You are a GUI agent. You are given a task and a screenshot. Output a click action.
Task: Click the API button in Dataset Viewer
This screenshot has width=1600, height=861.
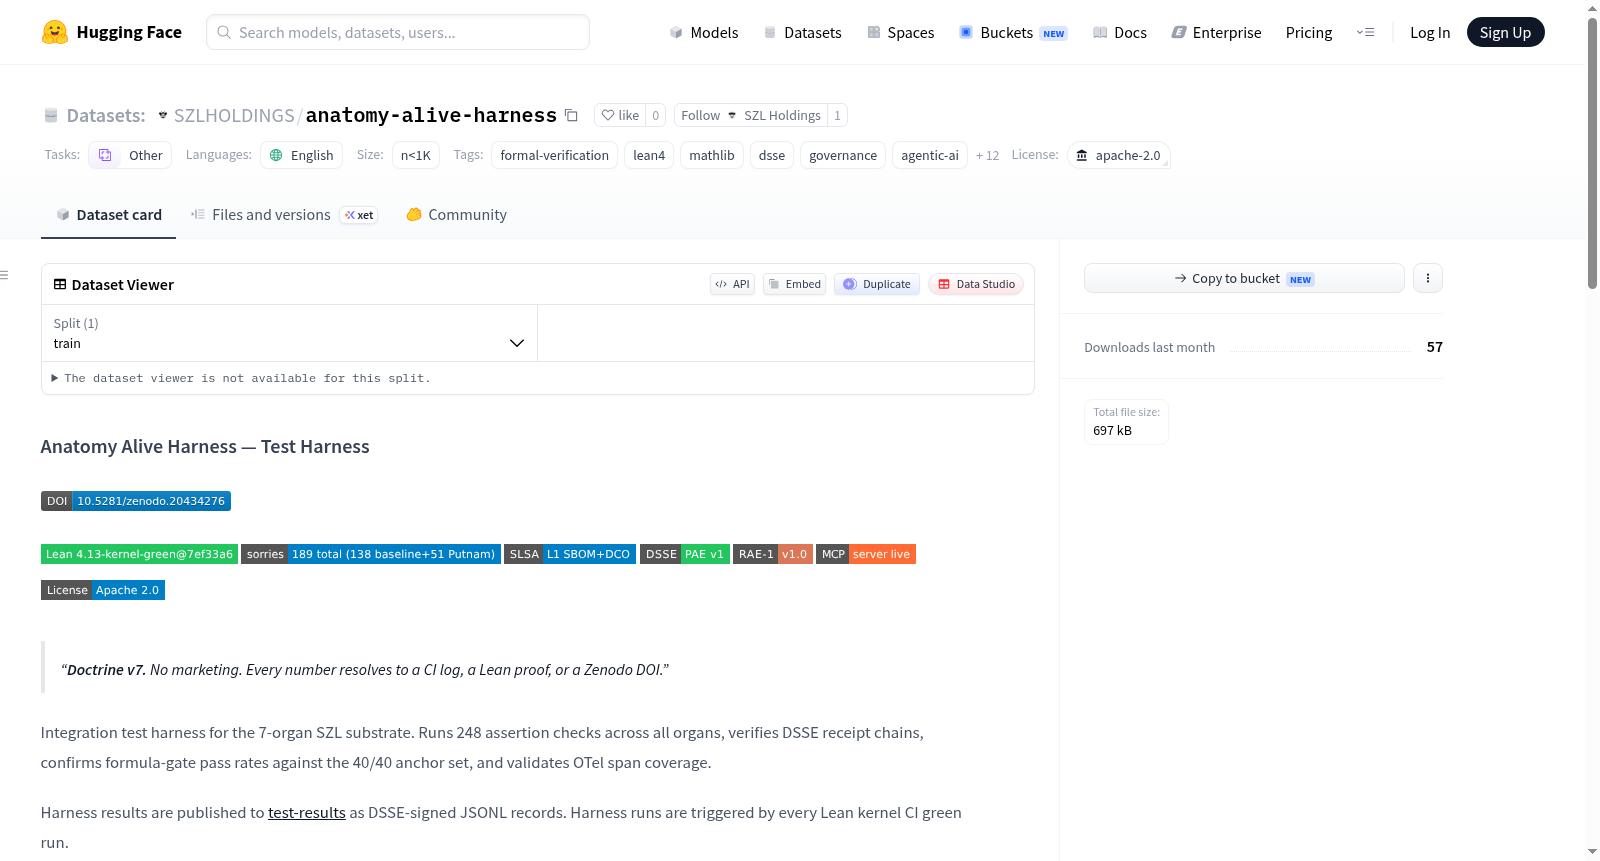click(732, 284)
